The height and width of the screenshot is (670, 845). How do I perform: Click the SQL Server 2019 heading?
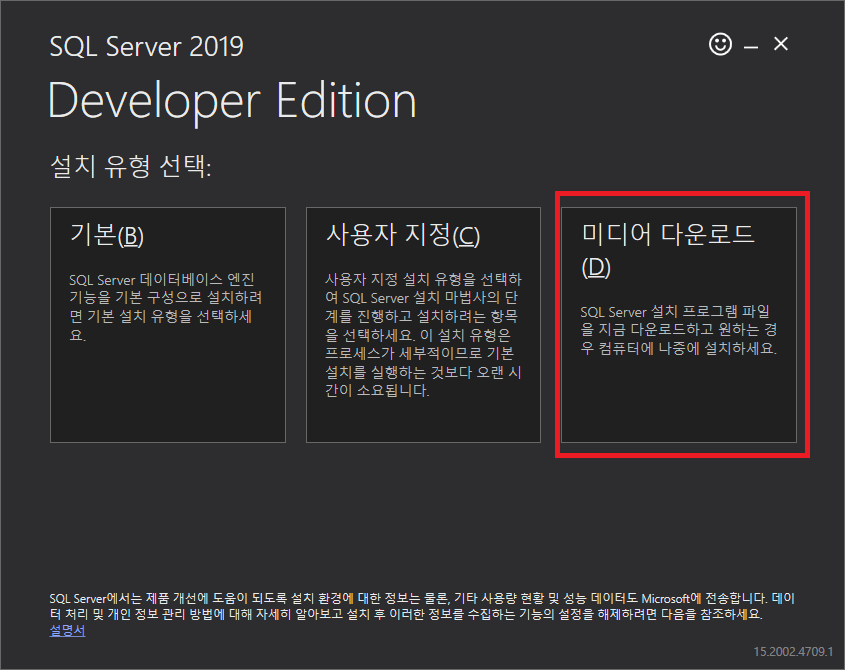click(147, 46)
